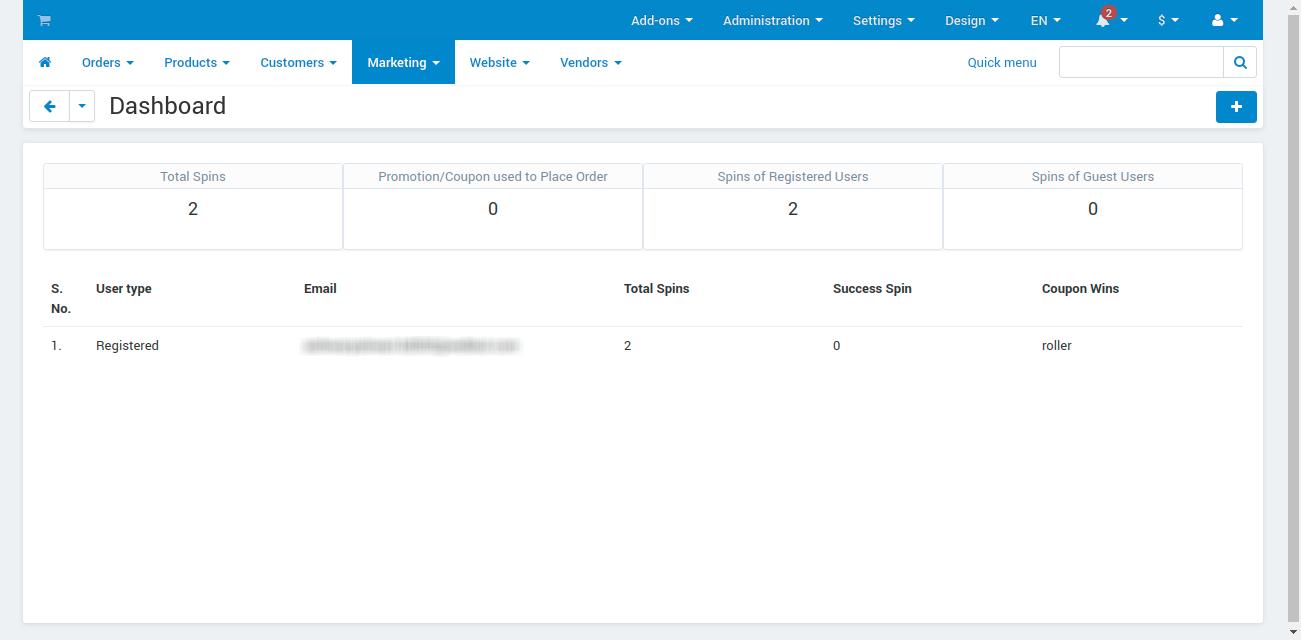Click into the search input field
The height and width of the screenshot is (640, 1301).
(x=1141, y=62)
